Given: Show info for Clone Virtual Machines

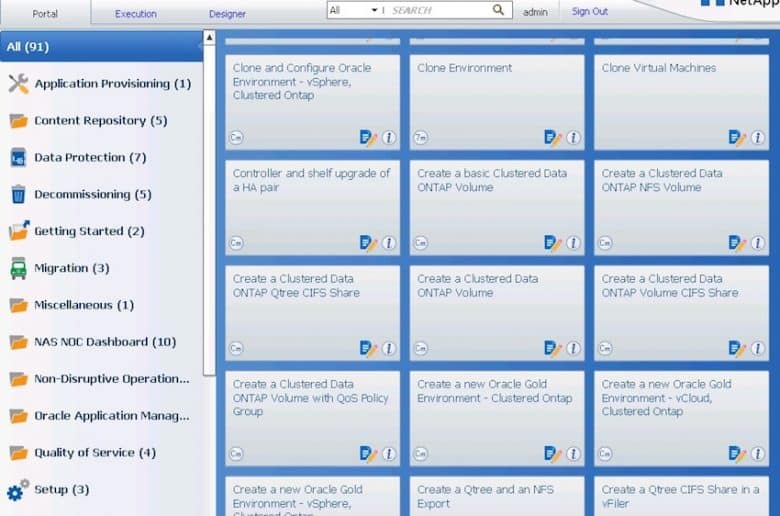Looking at the screenshot, I should tap(758, 137).
